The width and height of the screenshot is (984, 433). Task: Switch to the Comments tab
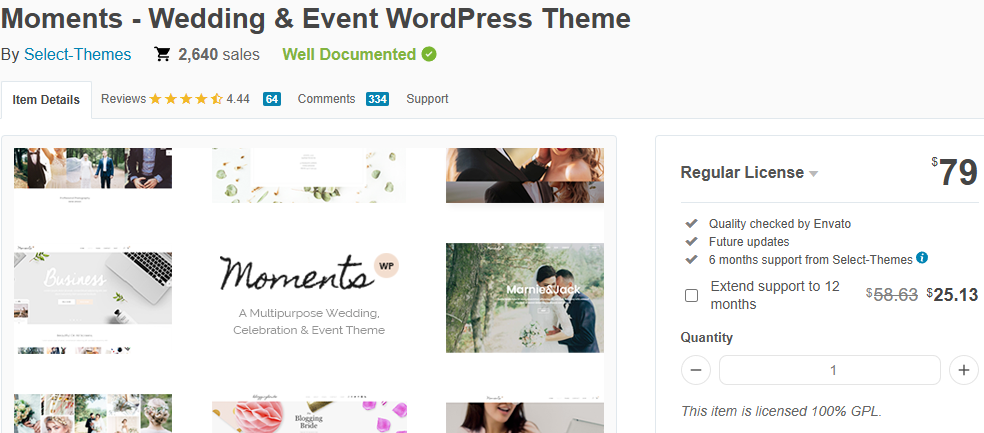click(326, 99)
